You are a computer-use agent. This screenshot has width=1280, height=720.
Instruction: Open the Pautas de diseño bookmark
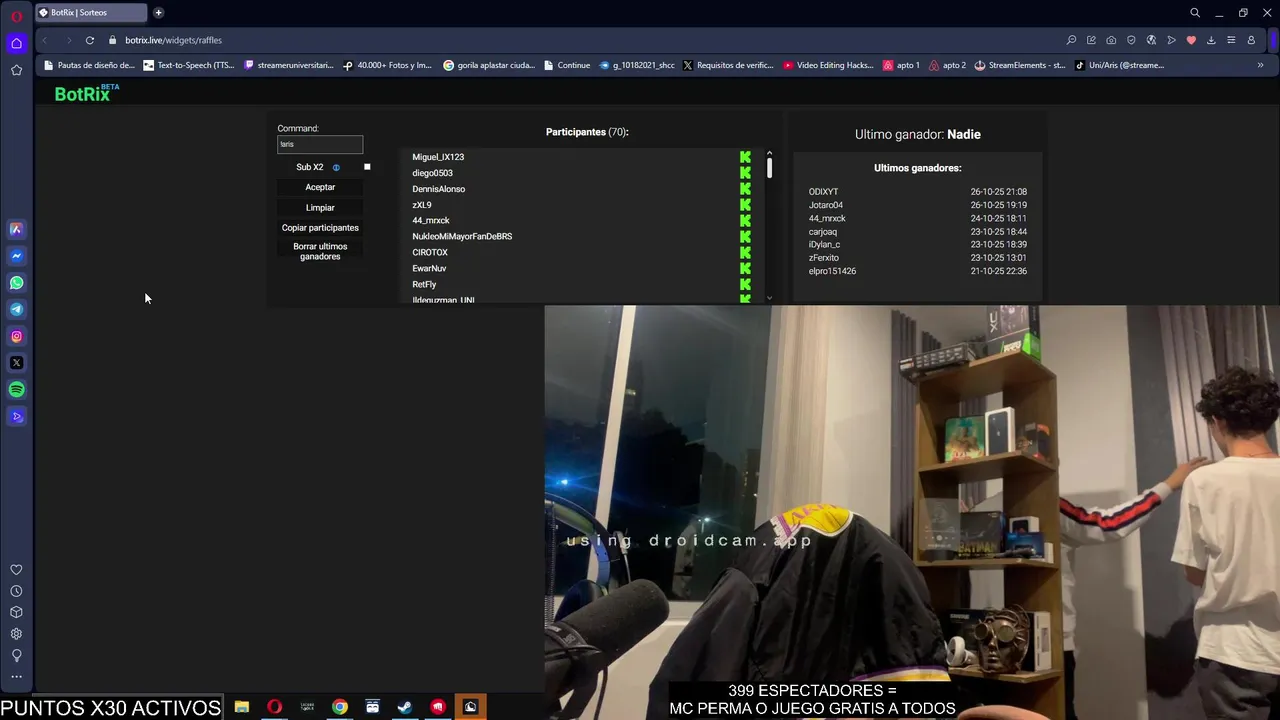89,65
